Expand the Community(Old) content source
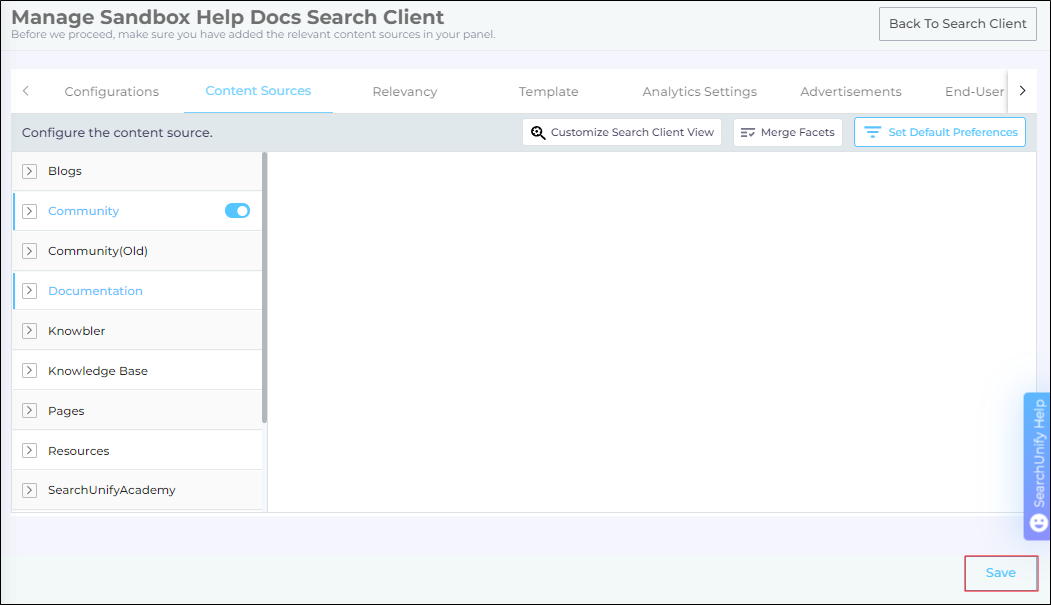Screen dimensions: 1051x605 [x=29, y=251]
